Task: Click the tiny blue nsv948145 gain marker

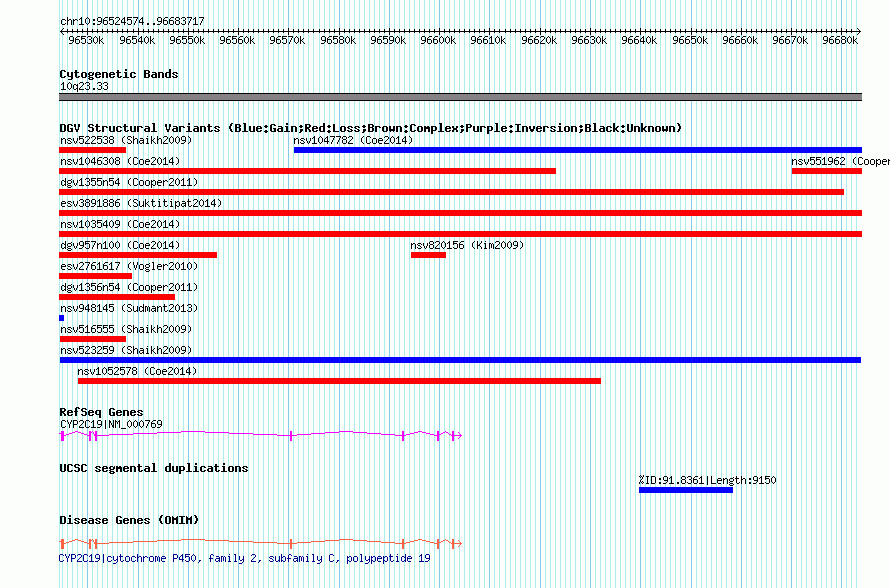Action: (62, 318)
